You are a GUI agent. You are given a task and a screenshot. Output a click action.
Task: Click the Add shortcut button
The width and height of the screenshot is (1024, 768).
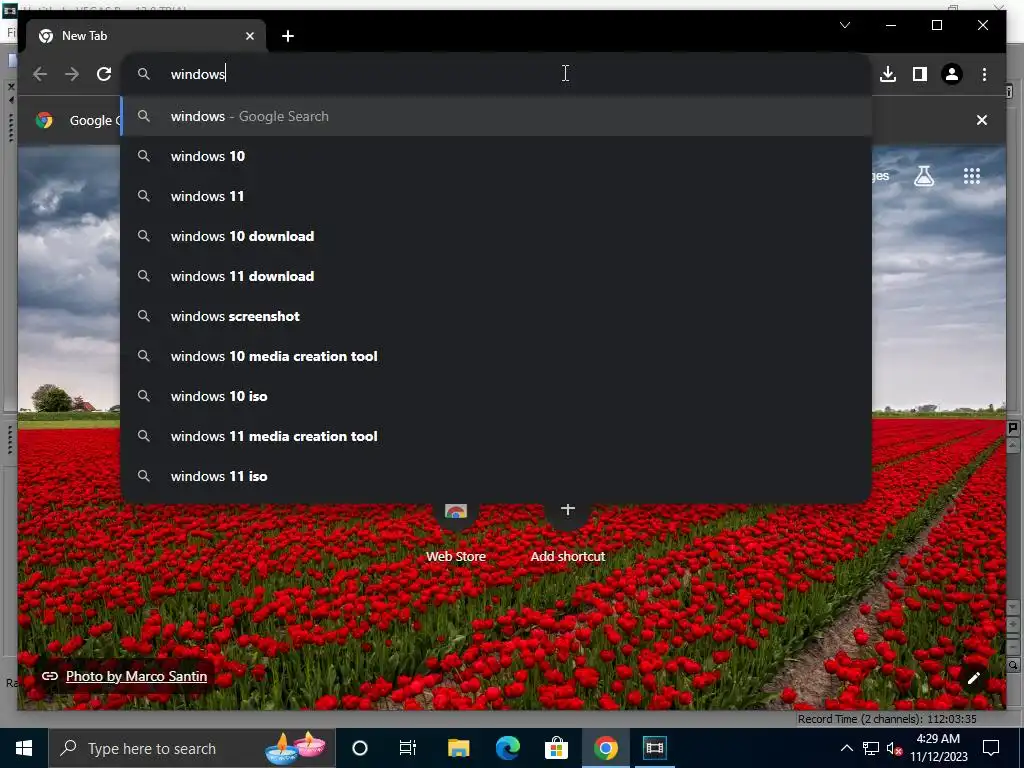pyautogui.click(x=568, y=532)
